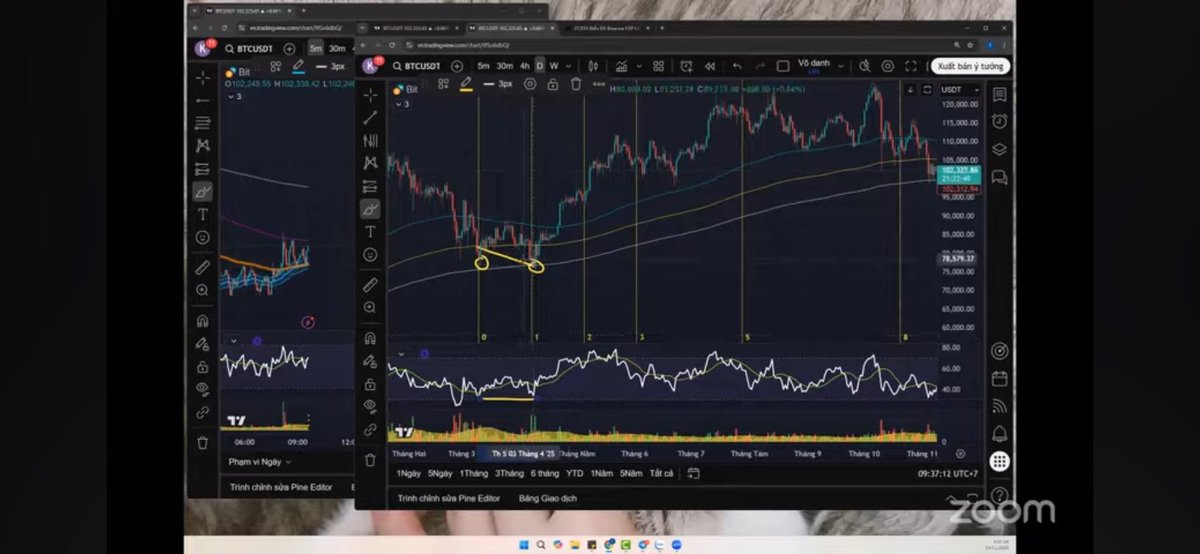Open the Bảng Giao dịch tab
Image resolution: width=1200 pixels, height=554 pixels.
[547, 497]
